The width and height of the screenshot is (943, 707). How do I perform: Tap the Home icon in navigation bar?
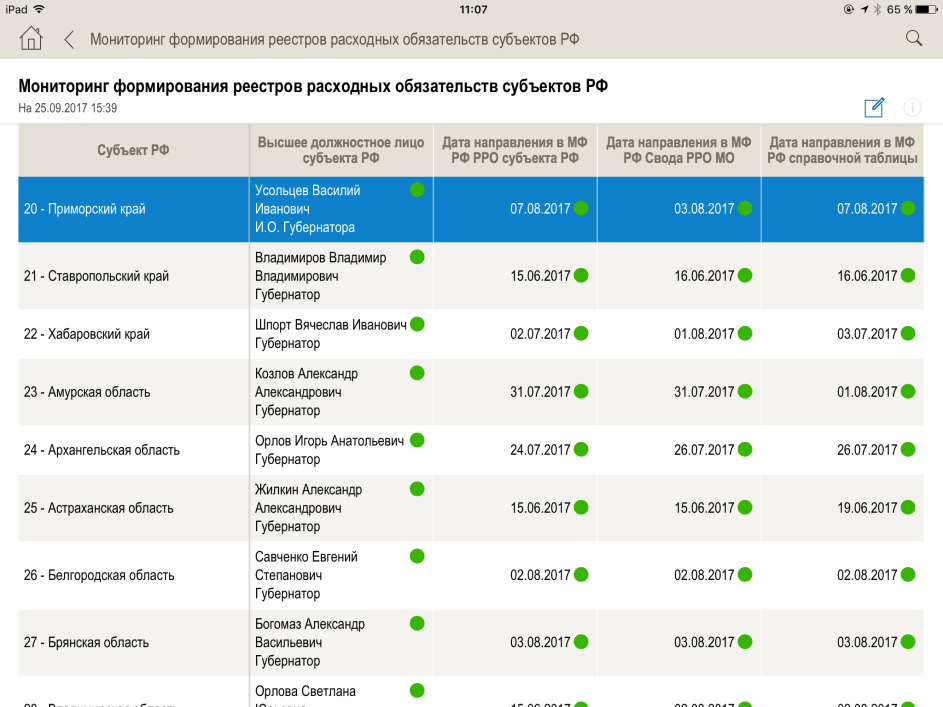(31, 39)
